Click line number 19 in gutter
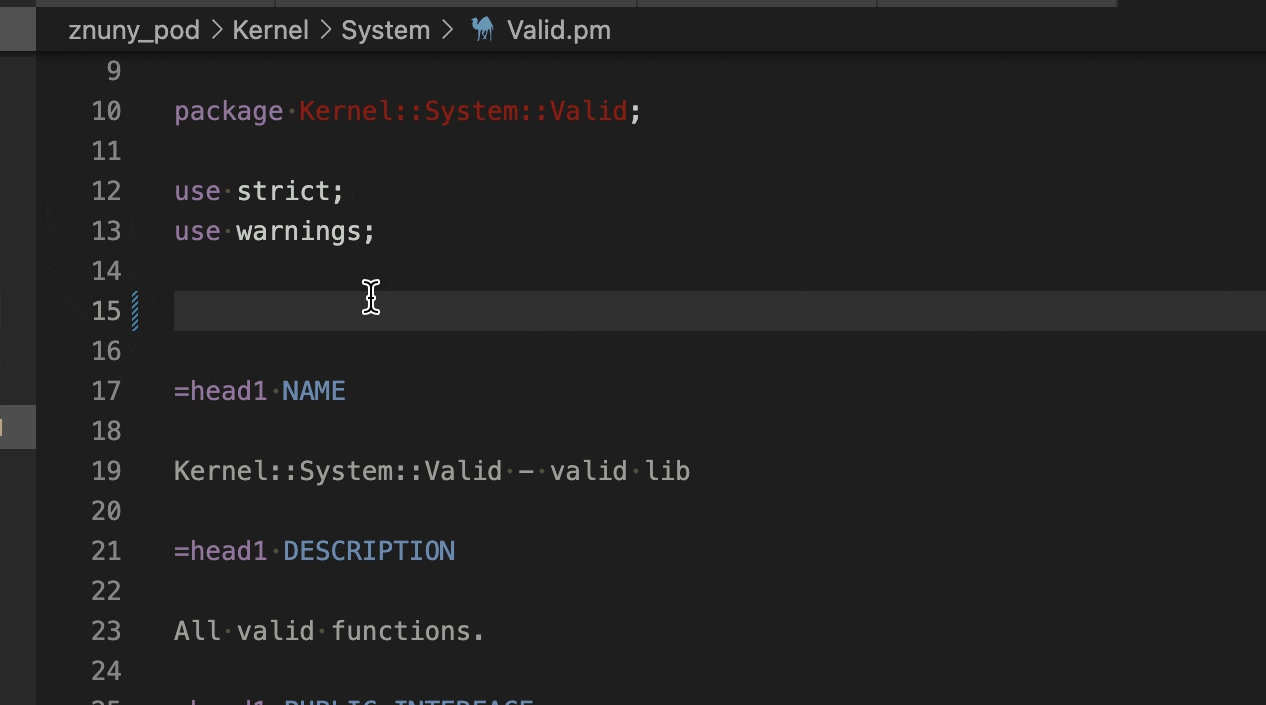 [x=106, y=471]
